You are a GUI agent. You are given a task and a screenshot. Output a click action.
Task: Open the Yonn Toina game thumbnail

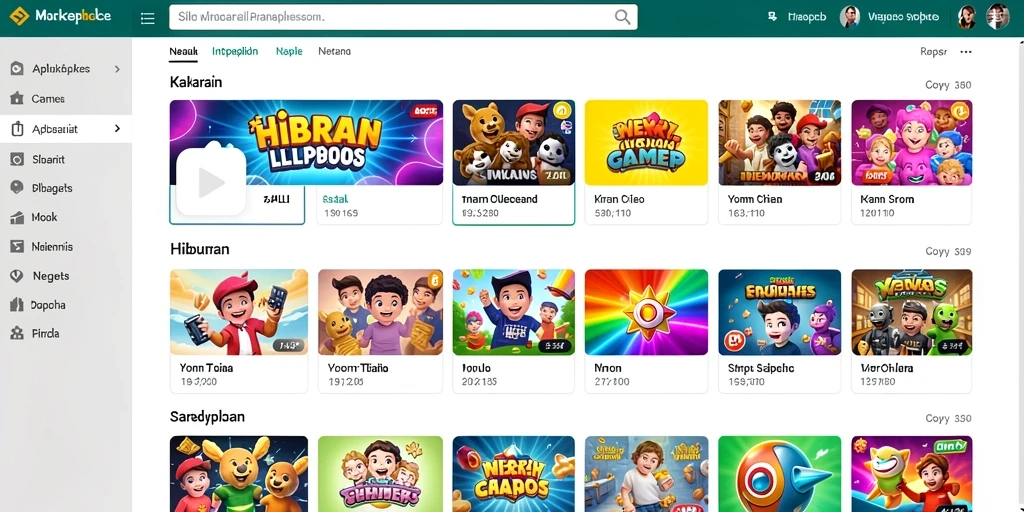(239, 312)
